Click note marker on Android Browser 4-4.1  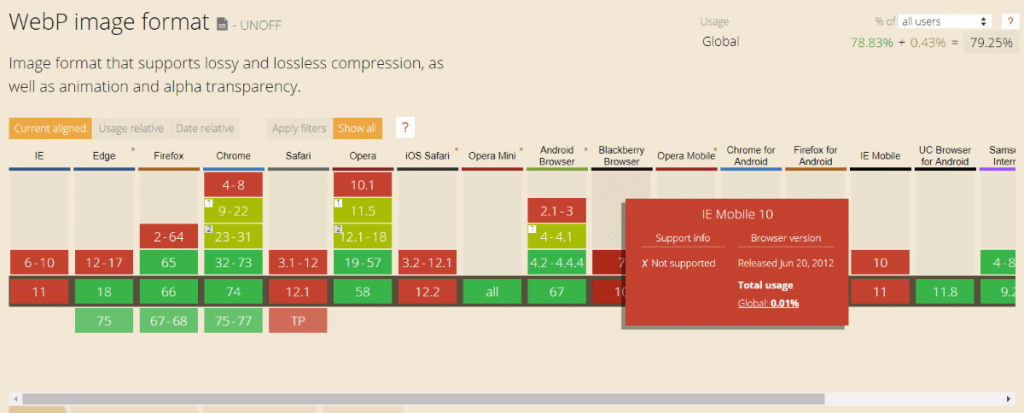[532, 229]
